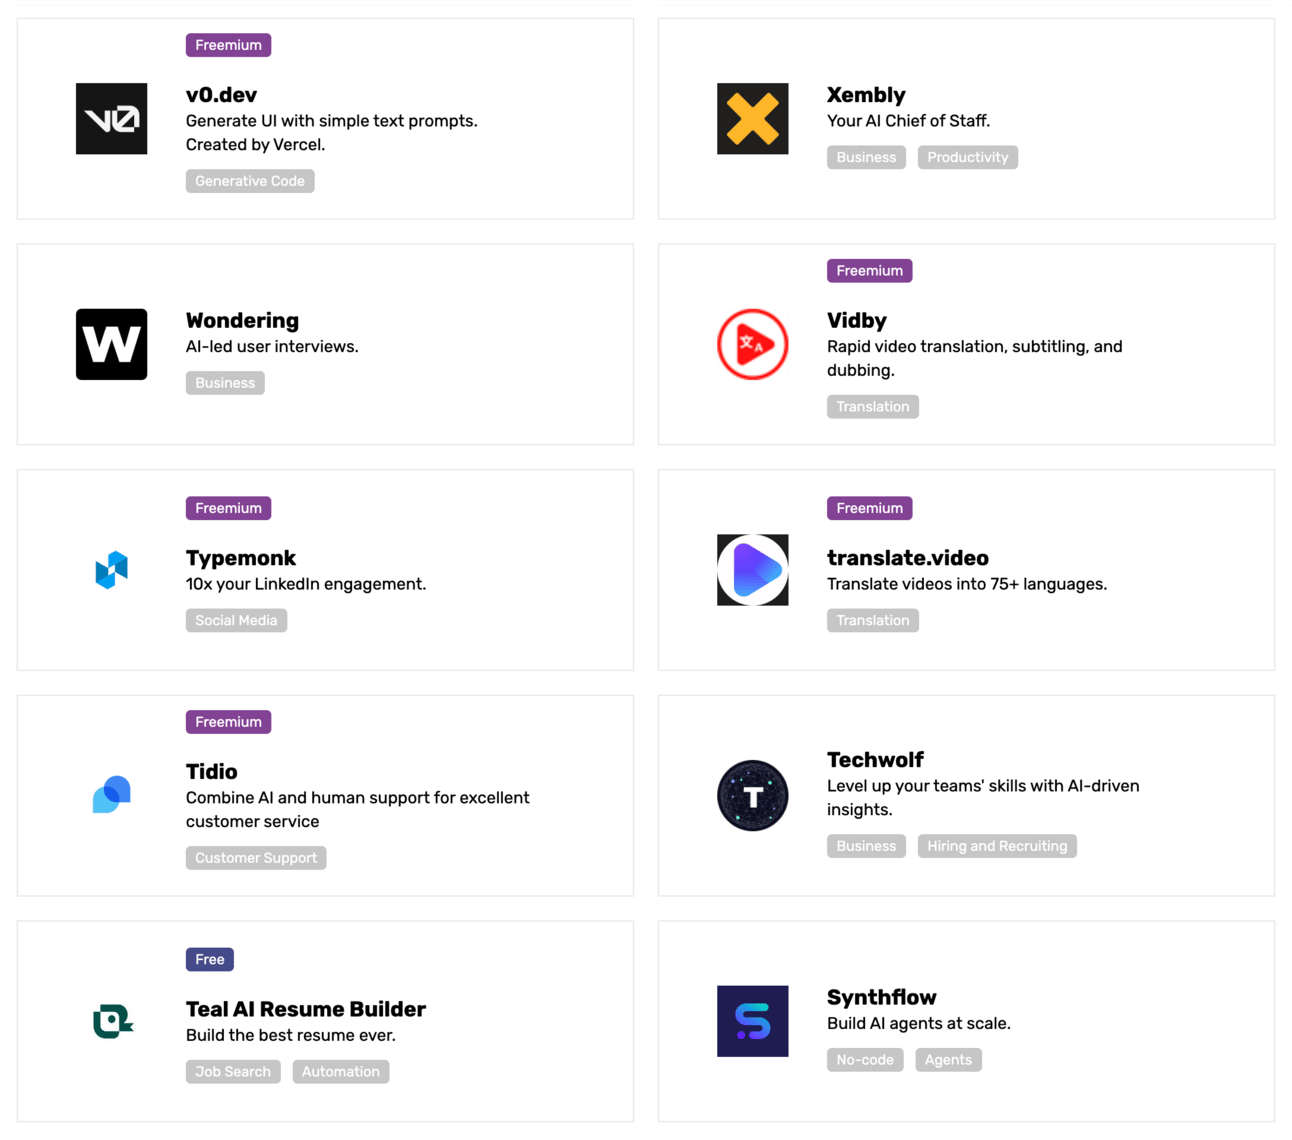Select the Job Search tag
This screenshot has height=1140, width=1292.
point(233,1071)
